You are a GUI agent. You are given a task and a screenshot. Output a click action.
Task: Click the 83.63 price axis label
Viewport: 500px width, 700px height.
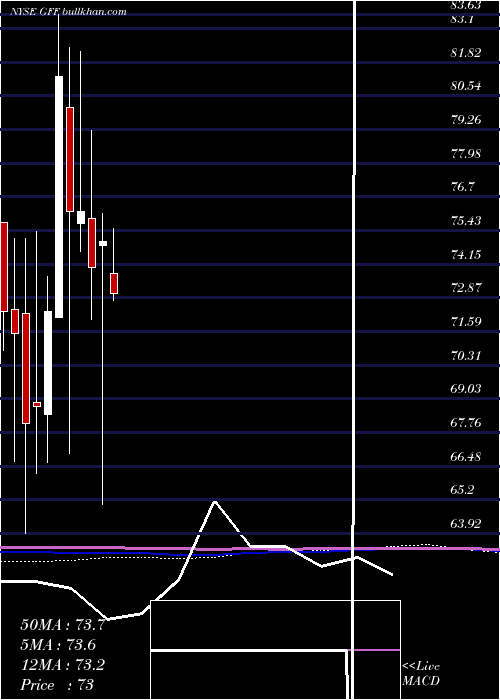466,5
